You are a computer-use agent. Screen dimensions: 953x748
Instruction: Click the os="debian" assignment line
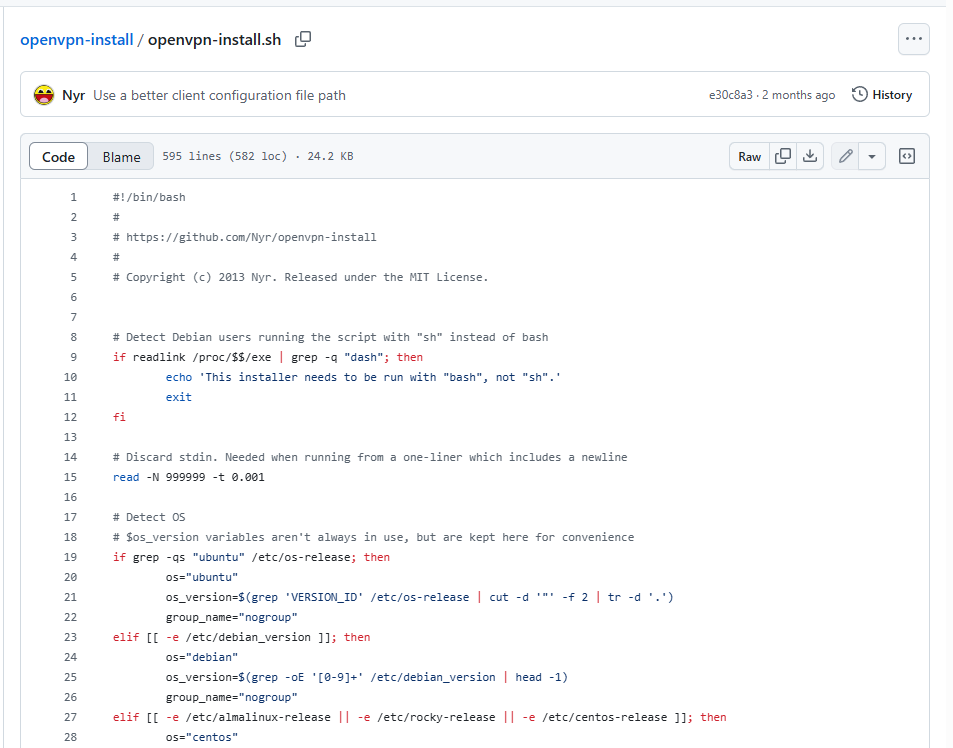coord(202,657)
